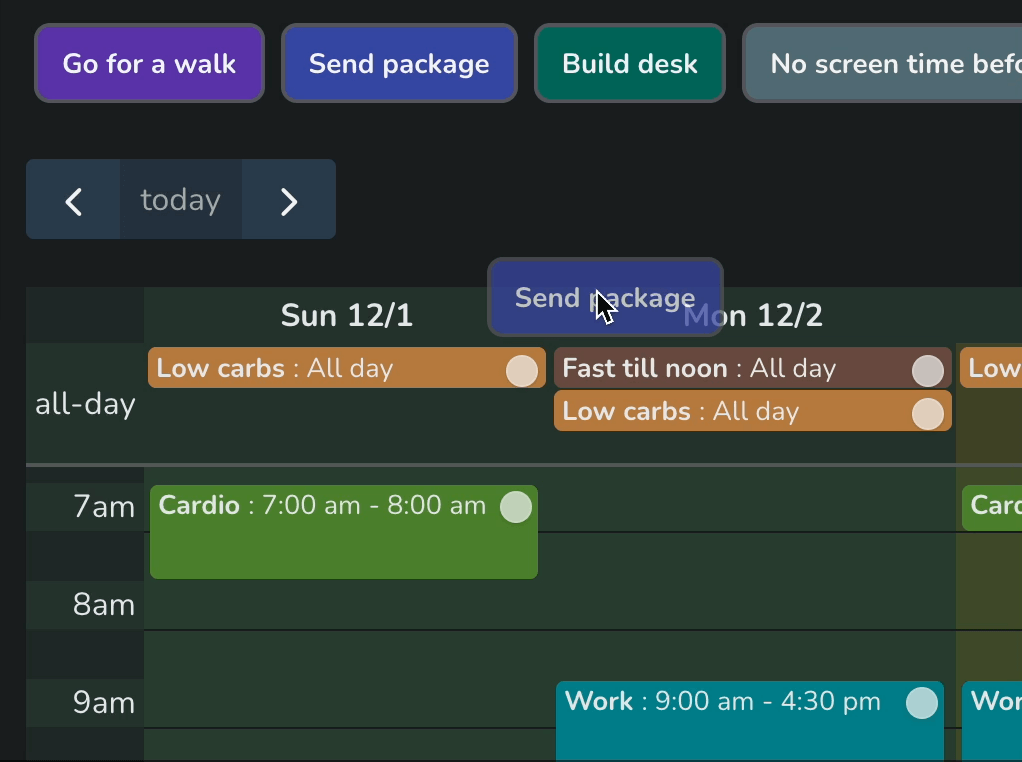The width and height of the screenshot is (1022, 762).
Task: Open Monday's Work 9:00 am - 4:30 pm event
Action: [x=750, y=721]
